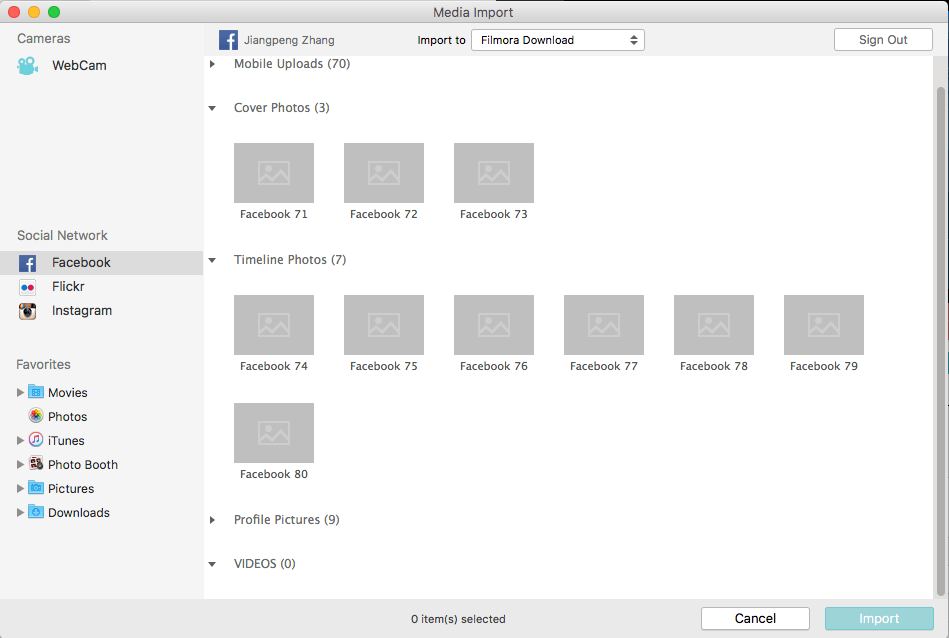949x638 pixels.
Task: Open Downloads label in Favorites
Action: [79, 513]
